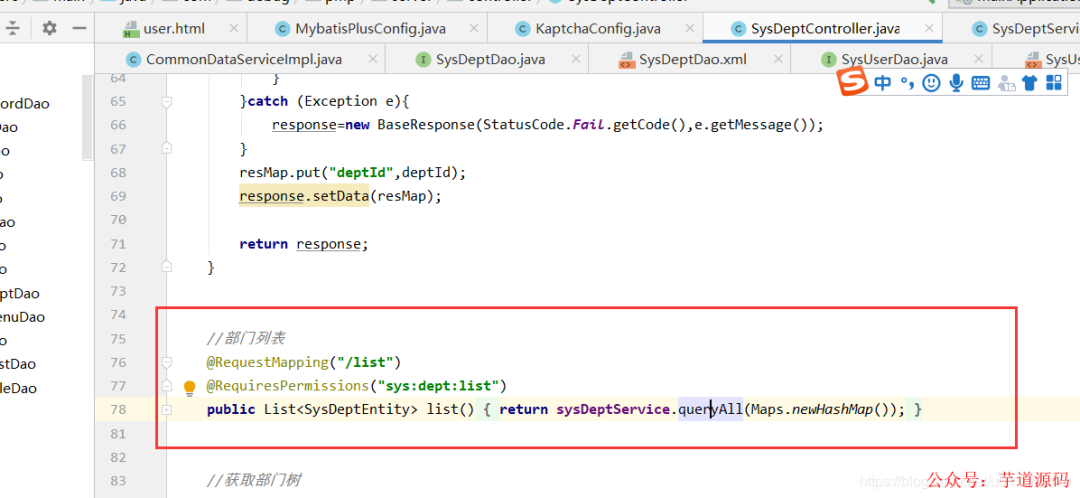Image resolution: width=1080 pixels, height=498 pixels.
Task: Click the yellow light bulb intention icon
Action: [x=190, y=387]
